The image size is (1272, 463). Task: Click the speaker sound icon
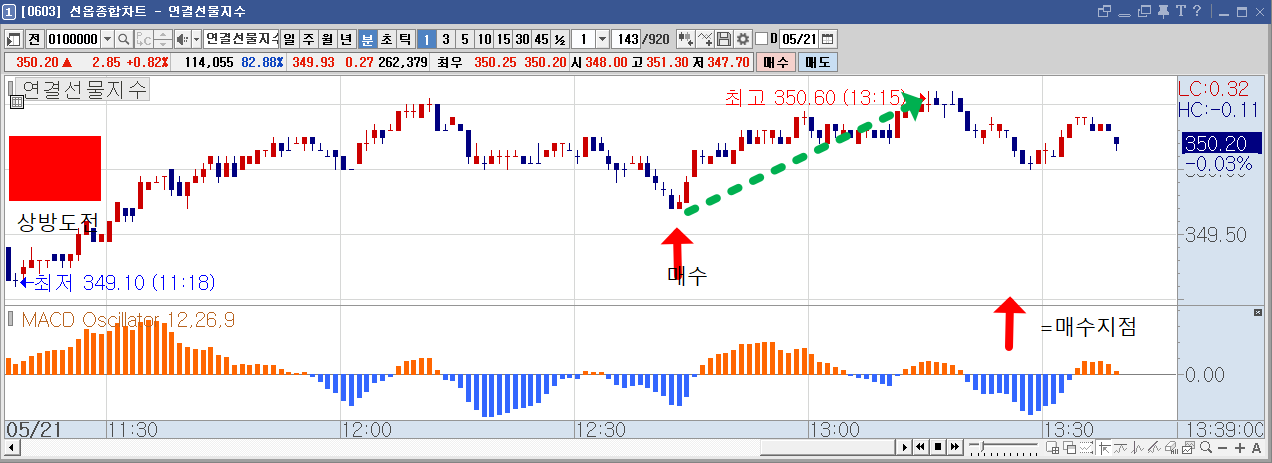(x=182, y=39)
